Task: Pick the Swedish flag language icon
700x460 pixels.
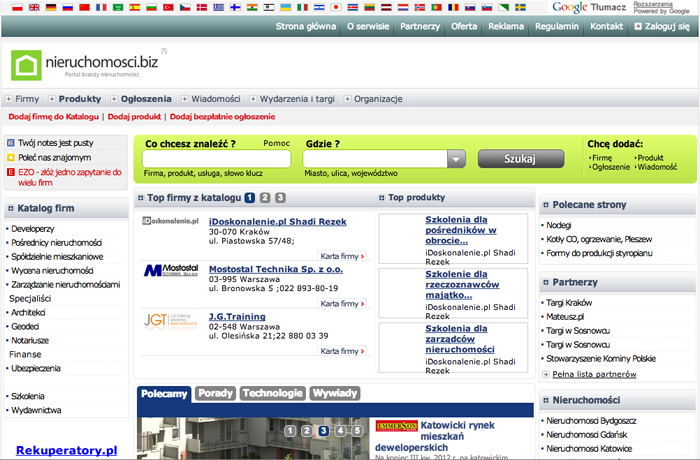Action: 520,7
